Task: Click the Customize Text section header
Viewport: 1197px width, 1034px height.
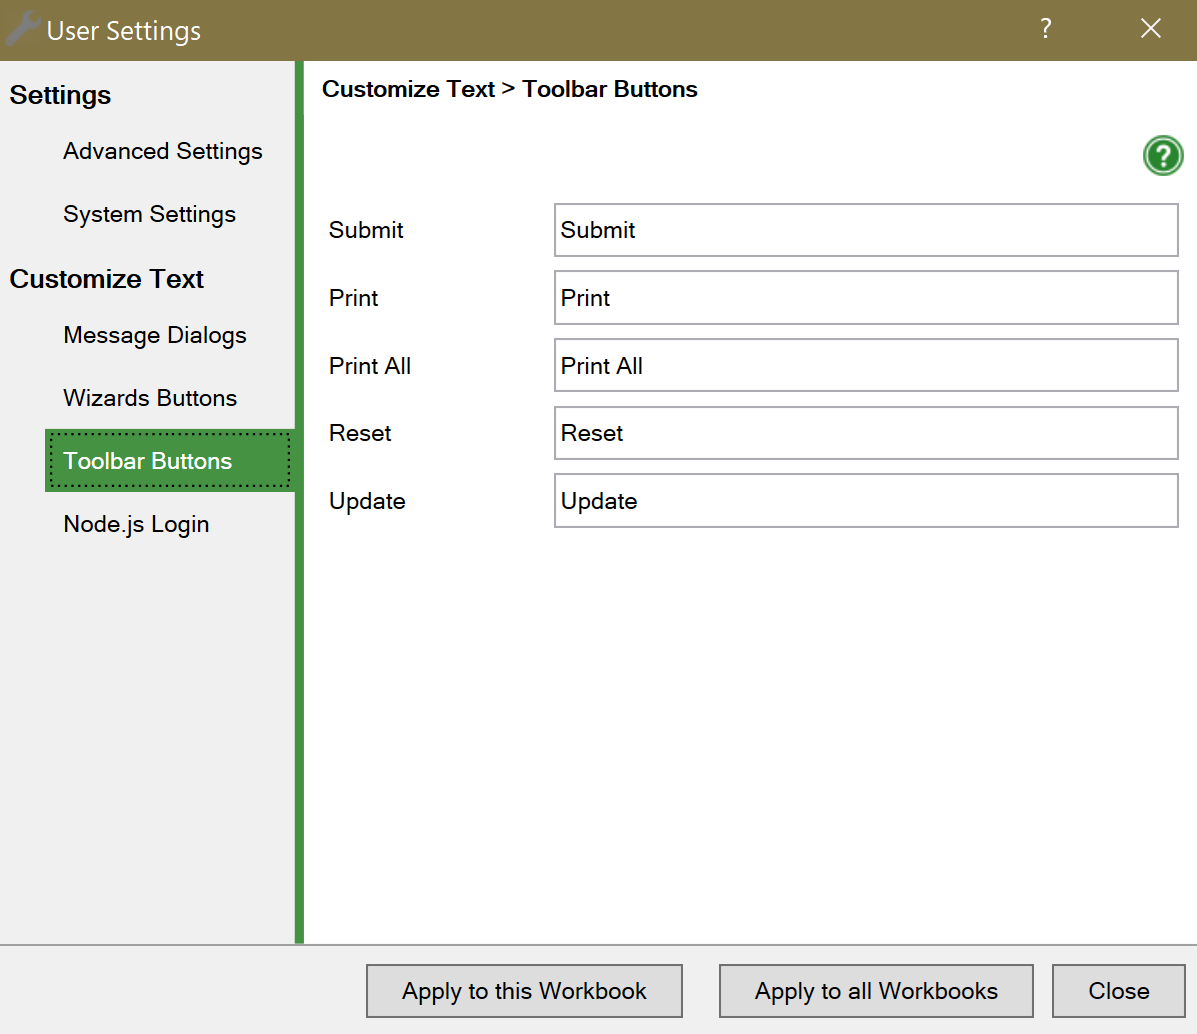Action: [x=106, y=279]
